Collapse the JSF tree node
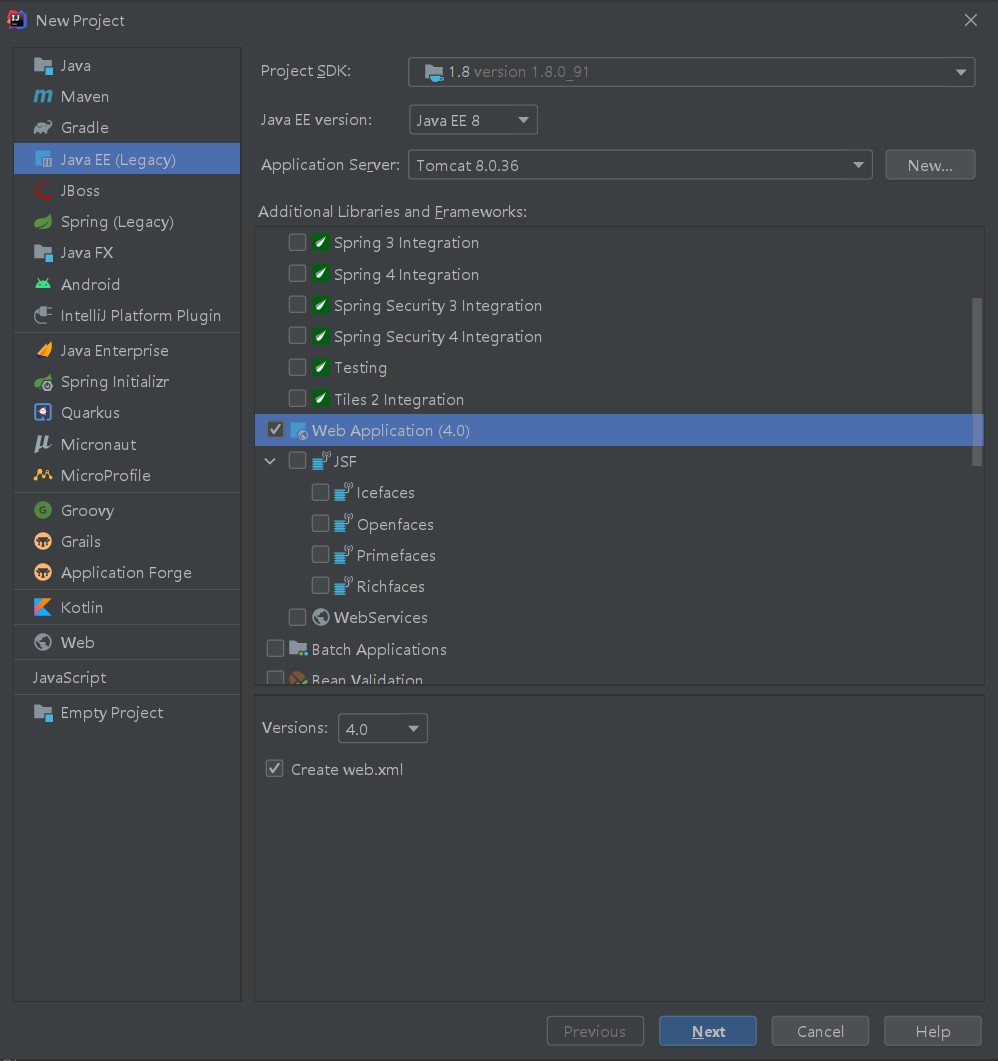Viewport: 998px width, 1061px height. coord(270,461)
